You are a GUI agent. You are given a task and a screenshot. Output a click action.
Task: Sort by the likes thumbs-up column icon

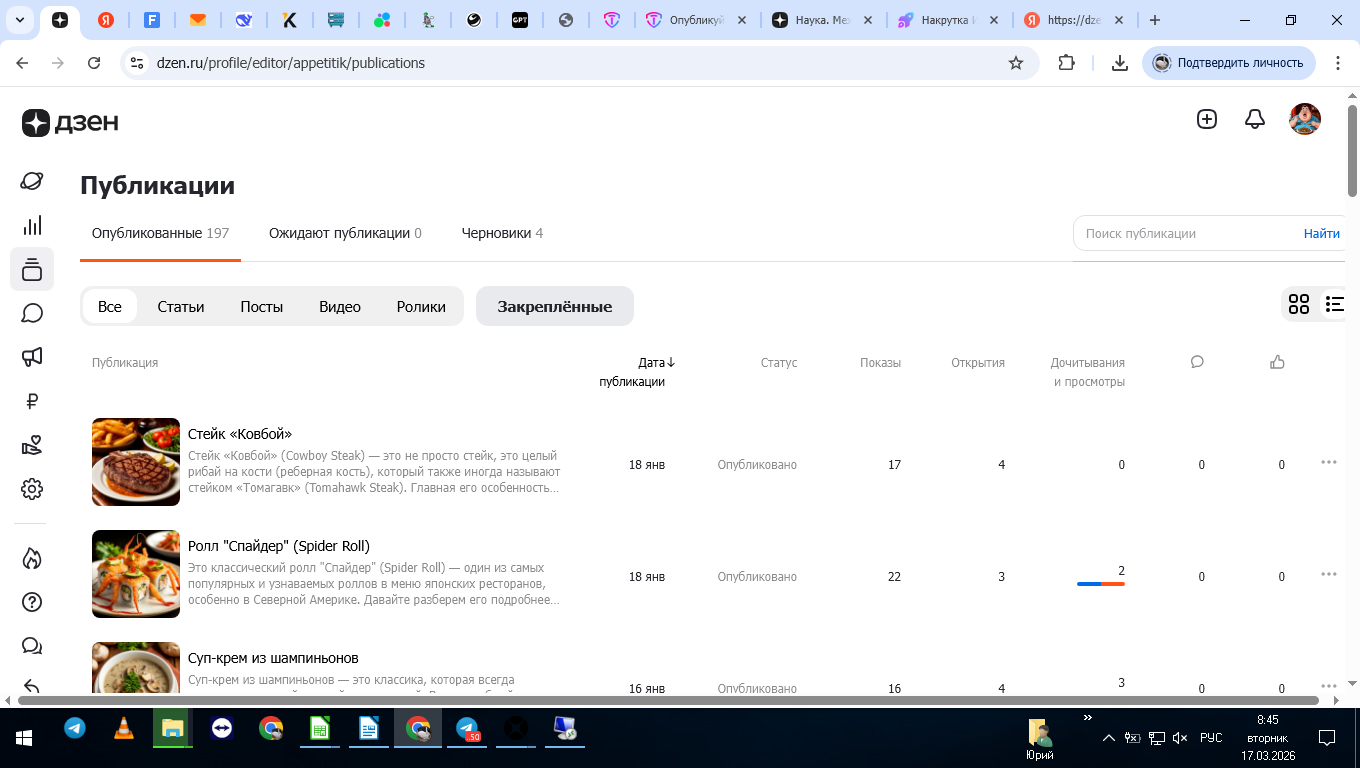pyautogui.click(x=1277, y=362)
